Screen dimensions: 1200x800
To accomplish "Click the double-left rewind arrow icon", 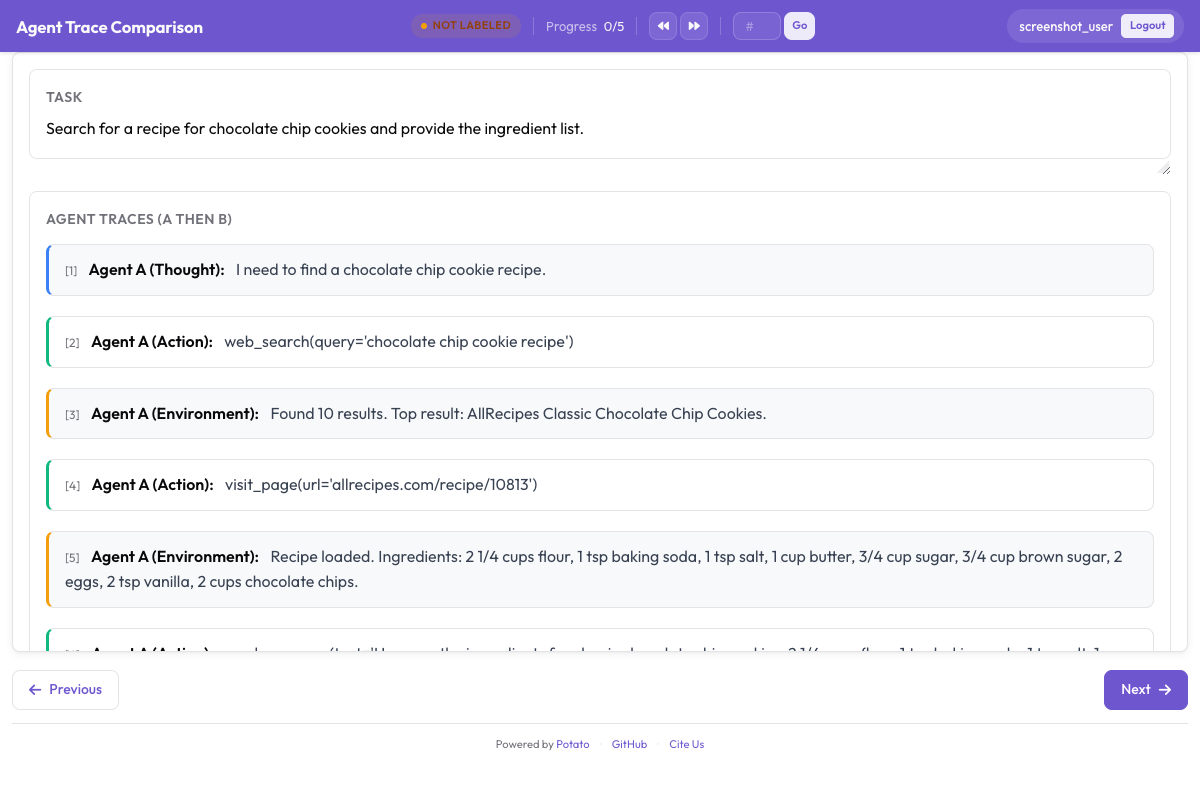I will [x=663, y=26].
